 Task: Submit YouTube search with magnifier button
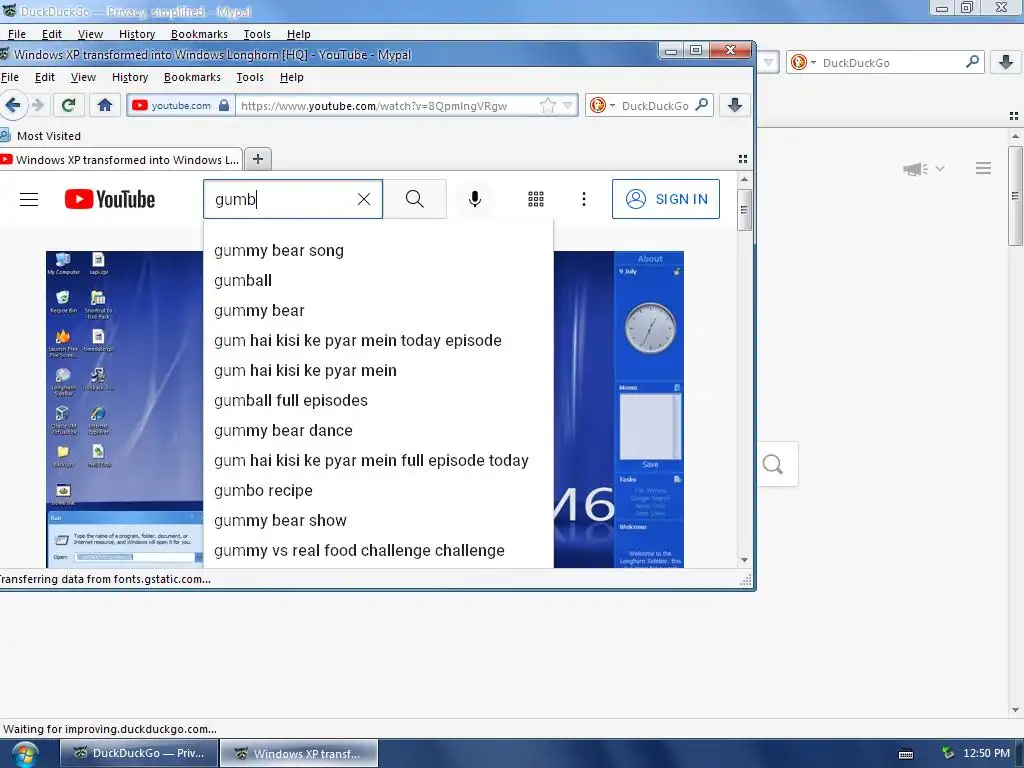click(x=415, y=199)
